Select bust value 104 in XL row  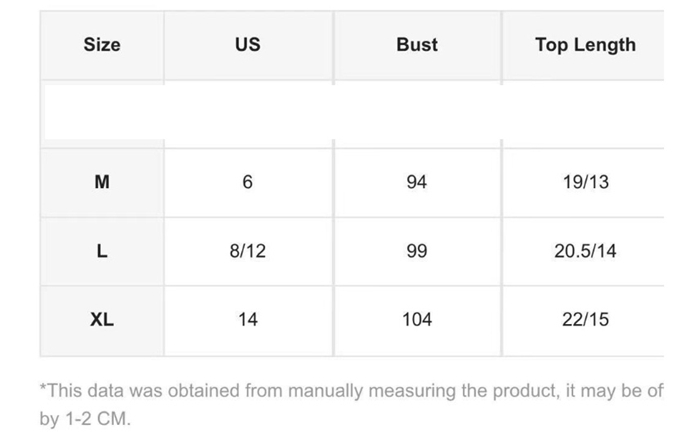[417, 320]
